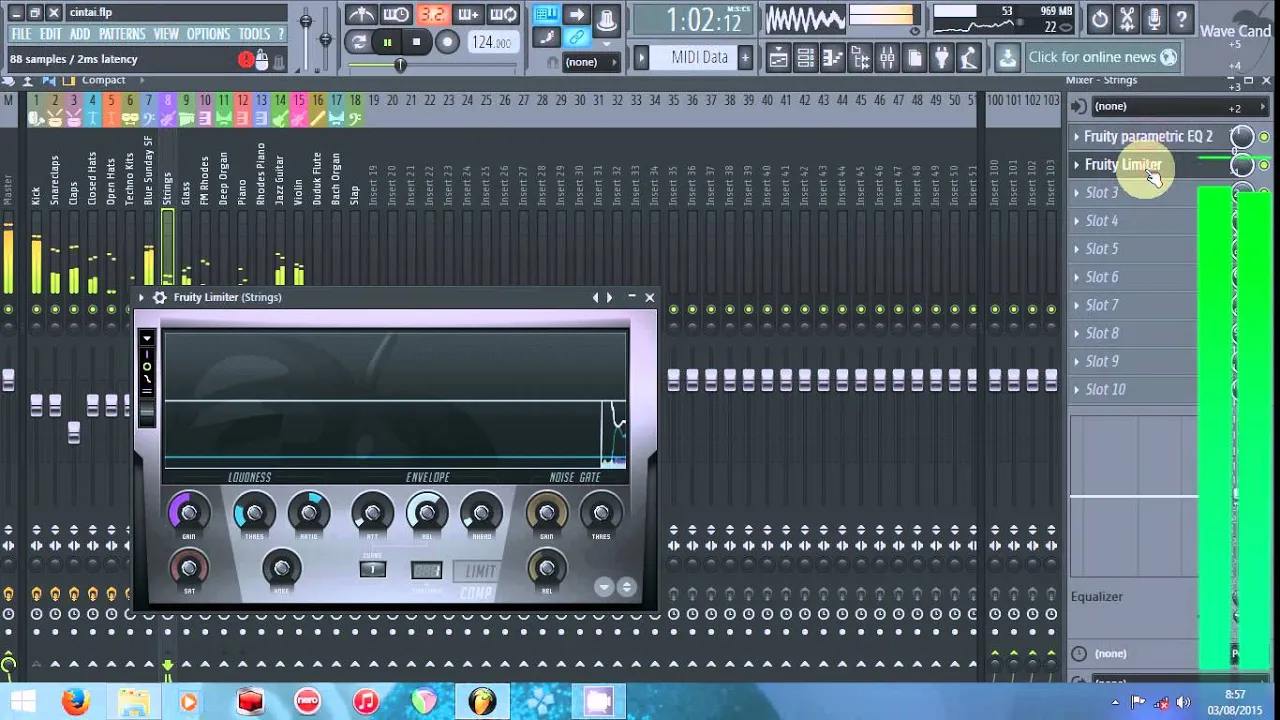The width and height of the screenshot is (1280, 720).
Task: Switch Fruity Limiter to LIMIT mode
Action: 479,571
